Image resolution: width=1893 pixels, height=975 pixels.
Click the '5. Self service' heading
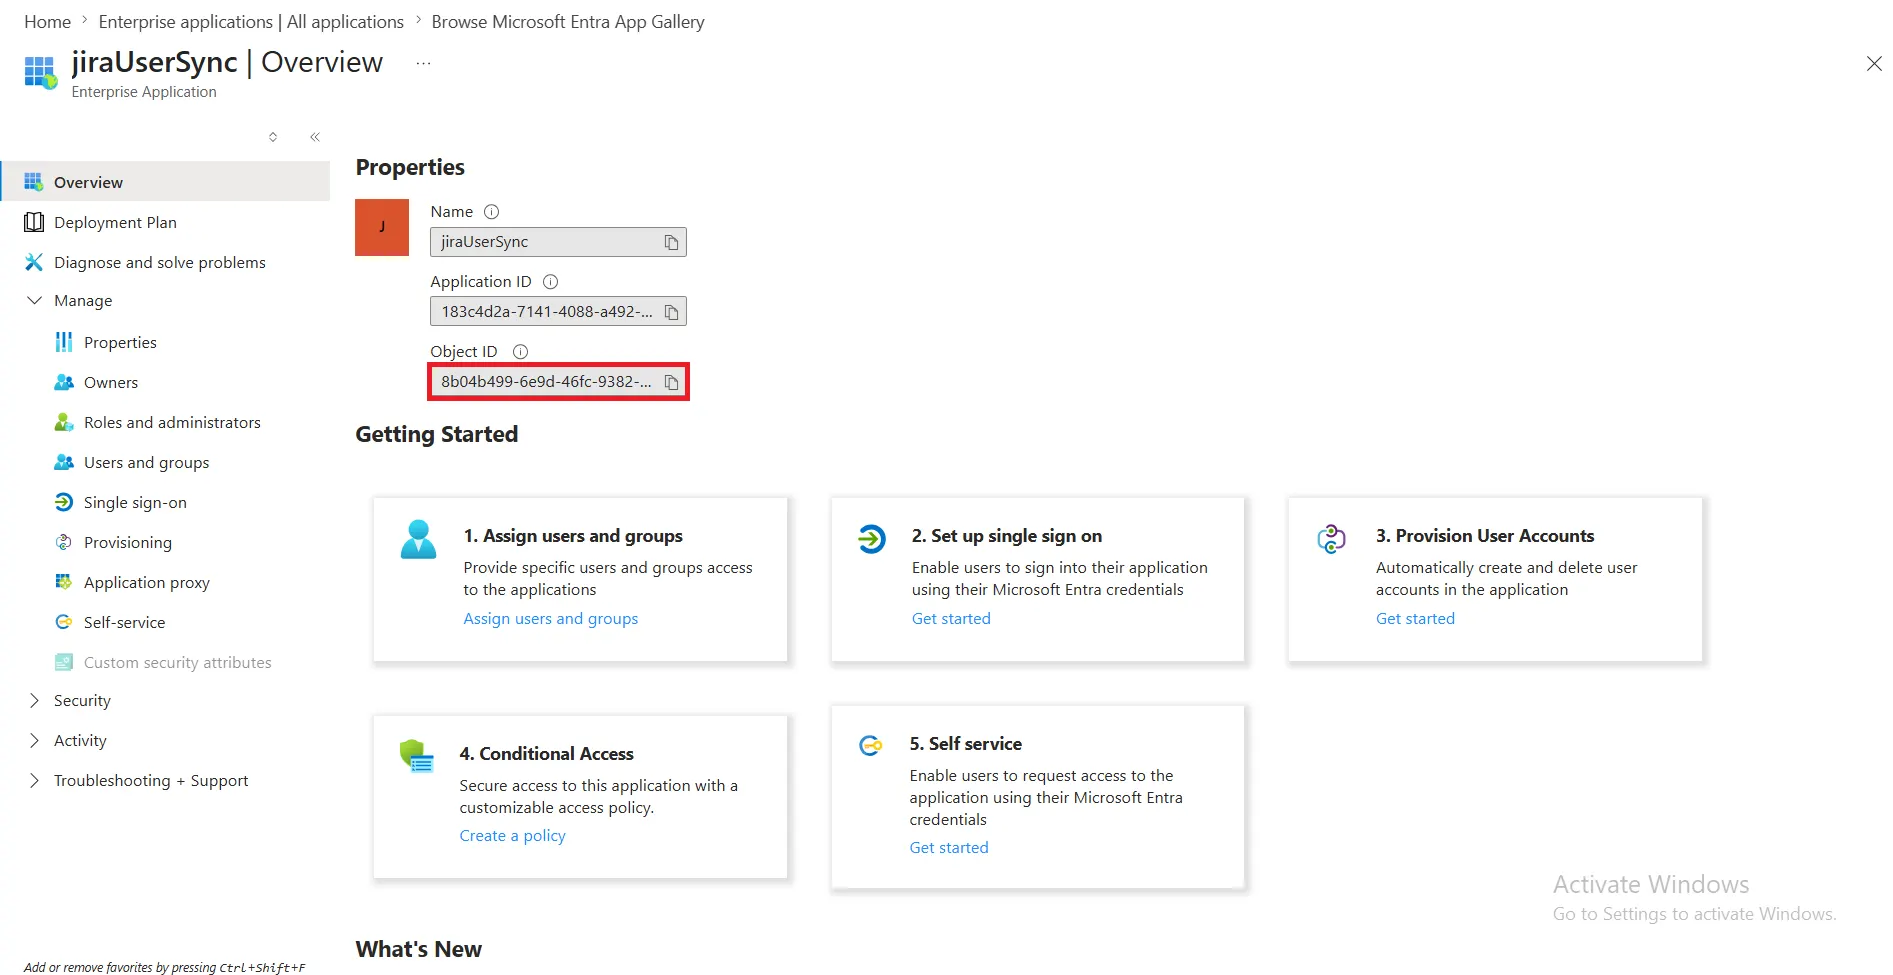pyautogui.click(x=965, y=744)
